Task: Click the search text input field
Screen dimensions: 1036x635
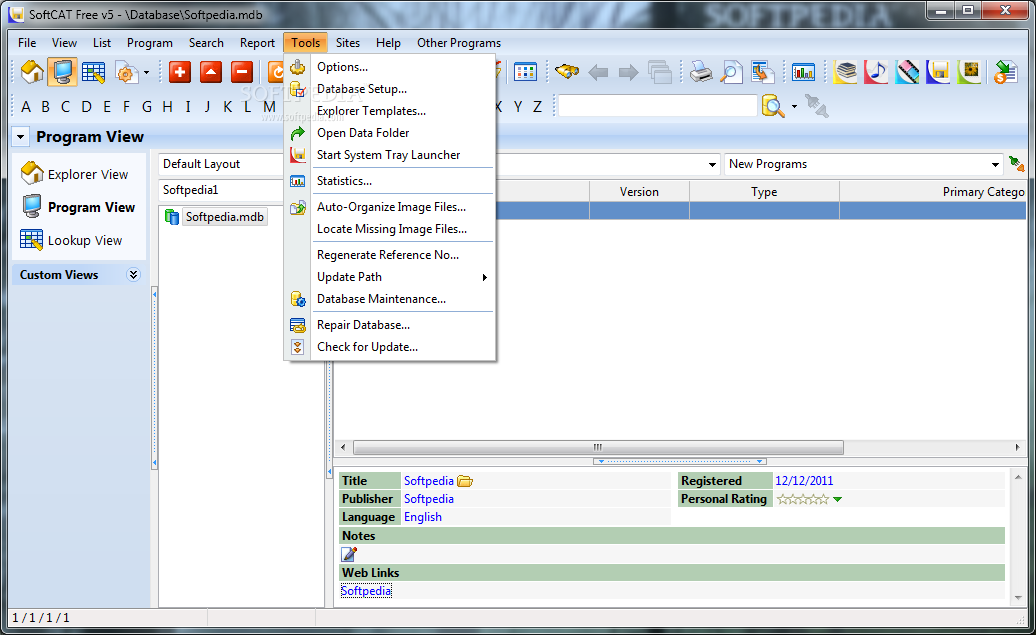Action: point(657,106)
